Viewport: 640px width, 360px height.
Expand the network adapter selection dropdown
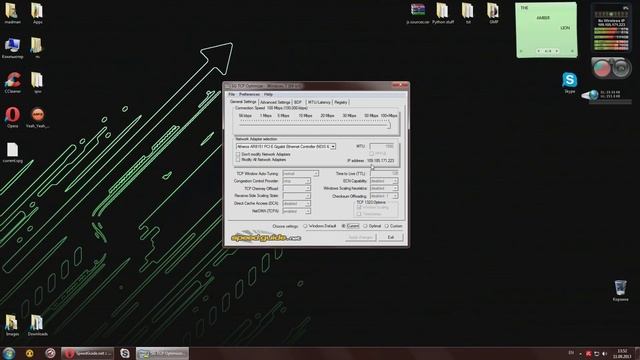[x=333, y=146]
